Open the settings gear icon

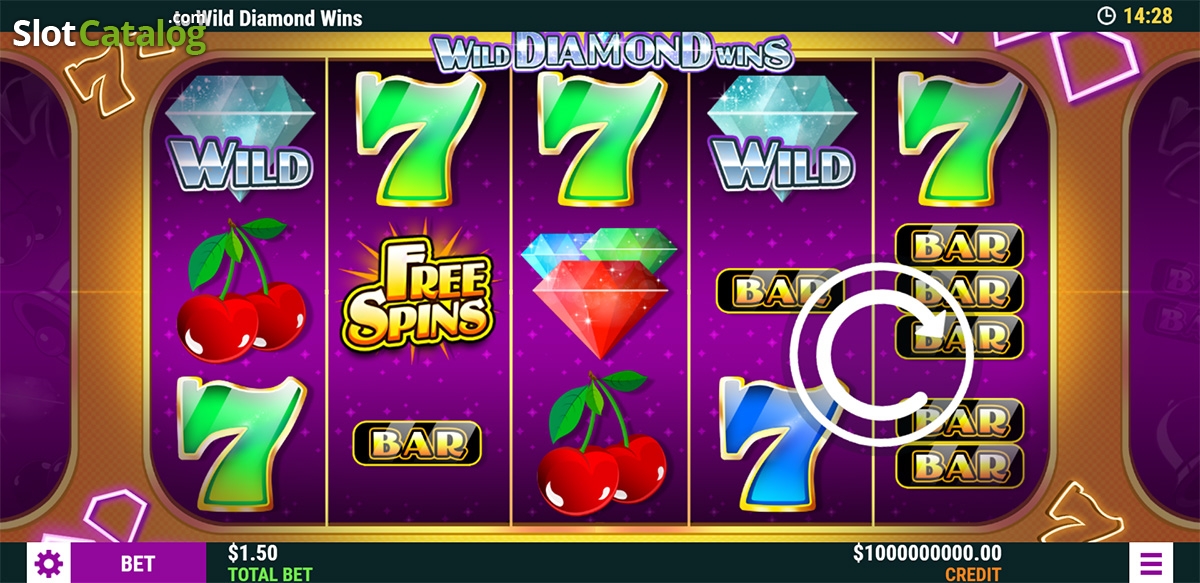coord(47,562)
